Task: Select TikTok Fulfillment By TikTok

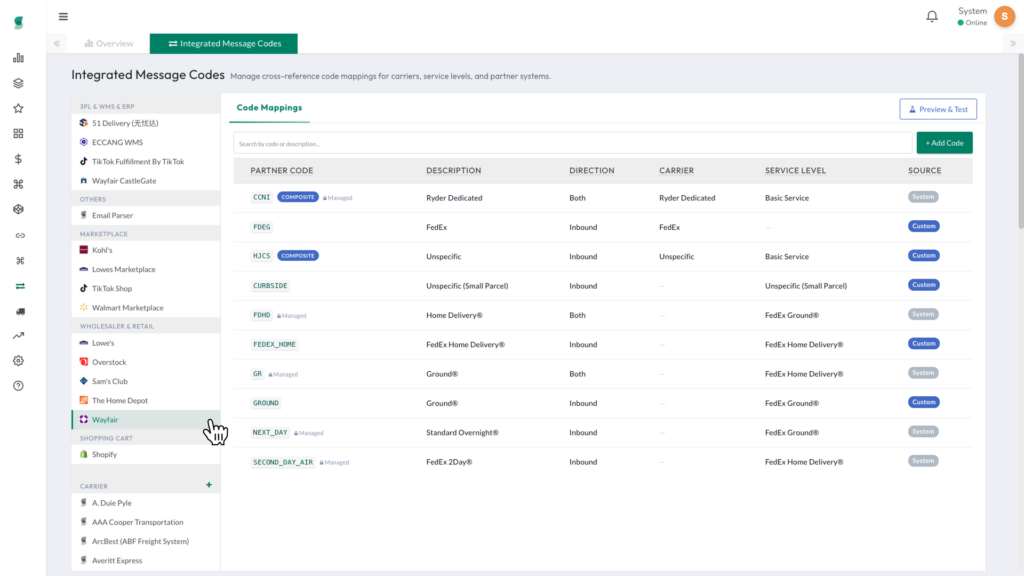Action: [146, 161]
